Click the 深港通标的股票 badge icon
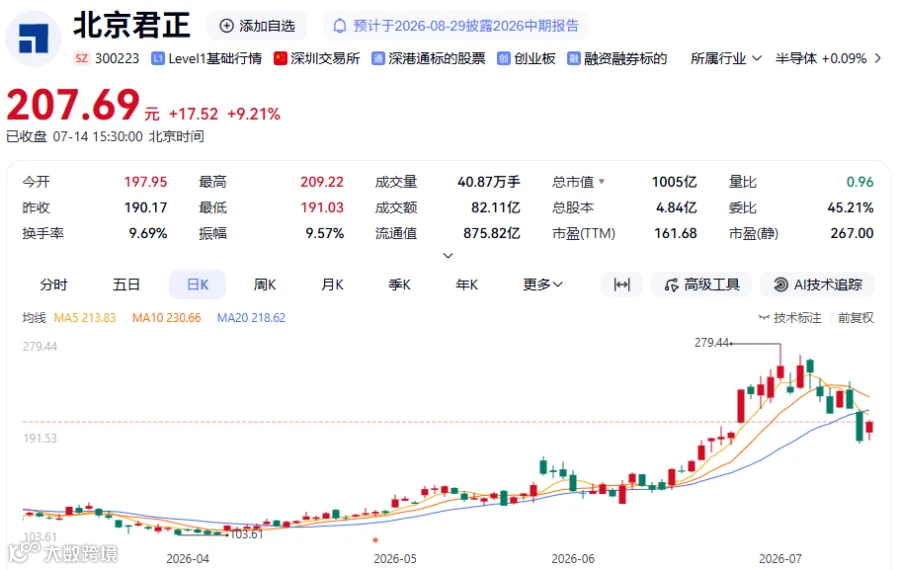Image resolution: width=900 pixels, height=570 pixels. (x=378, y=59)
